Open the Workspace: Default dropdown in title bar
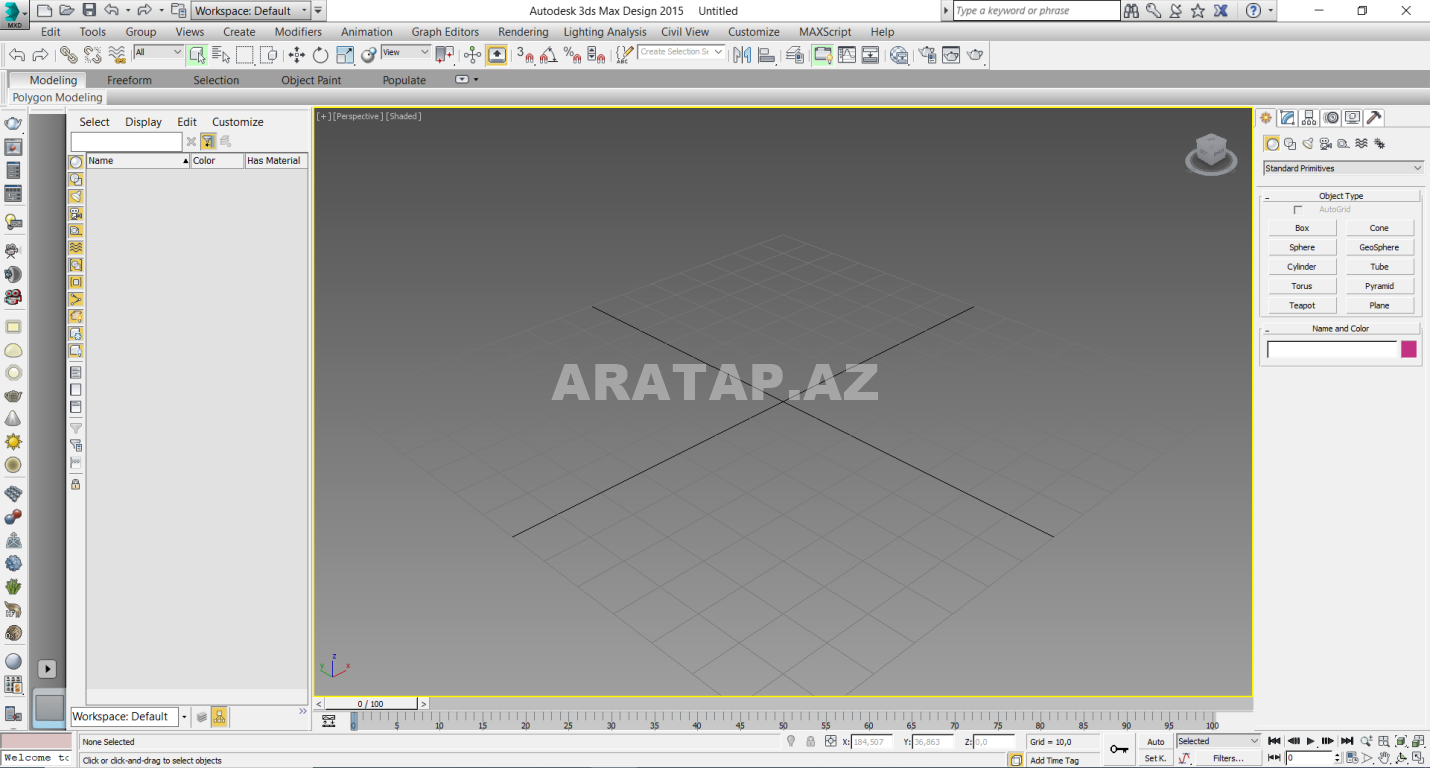This screenshot has width=1430, height=768. tap(250, 10)
